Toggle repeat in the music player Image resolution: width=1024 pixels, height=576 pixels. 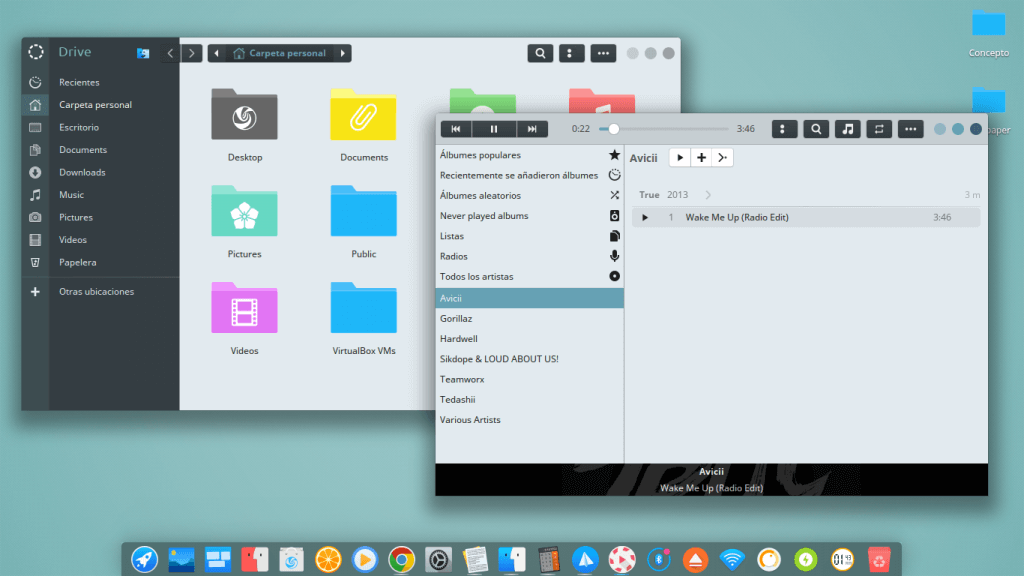[879, 129]
